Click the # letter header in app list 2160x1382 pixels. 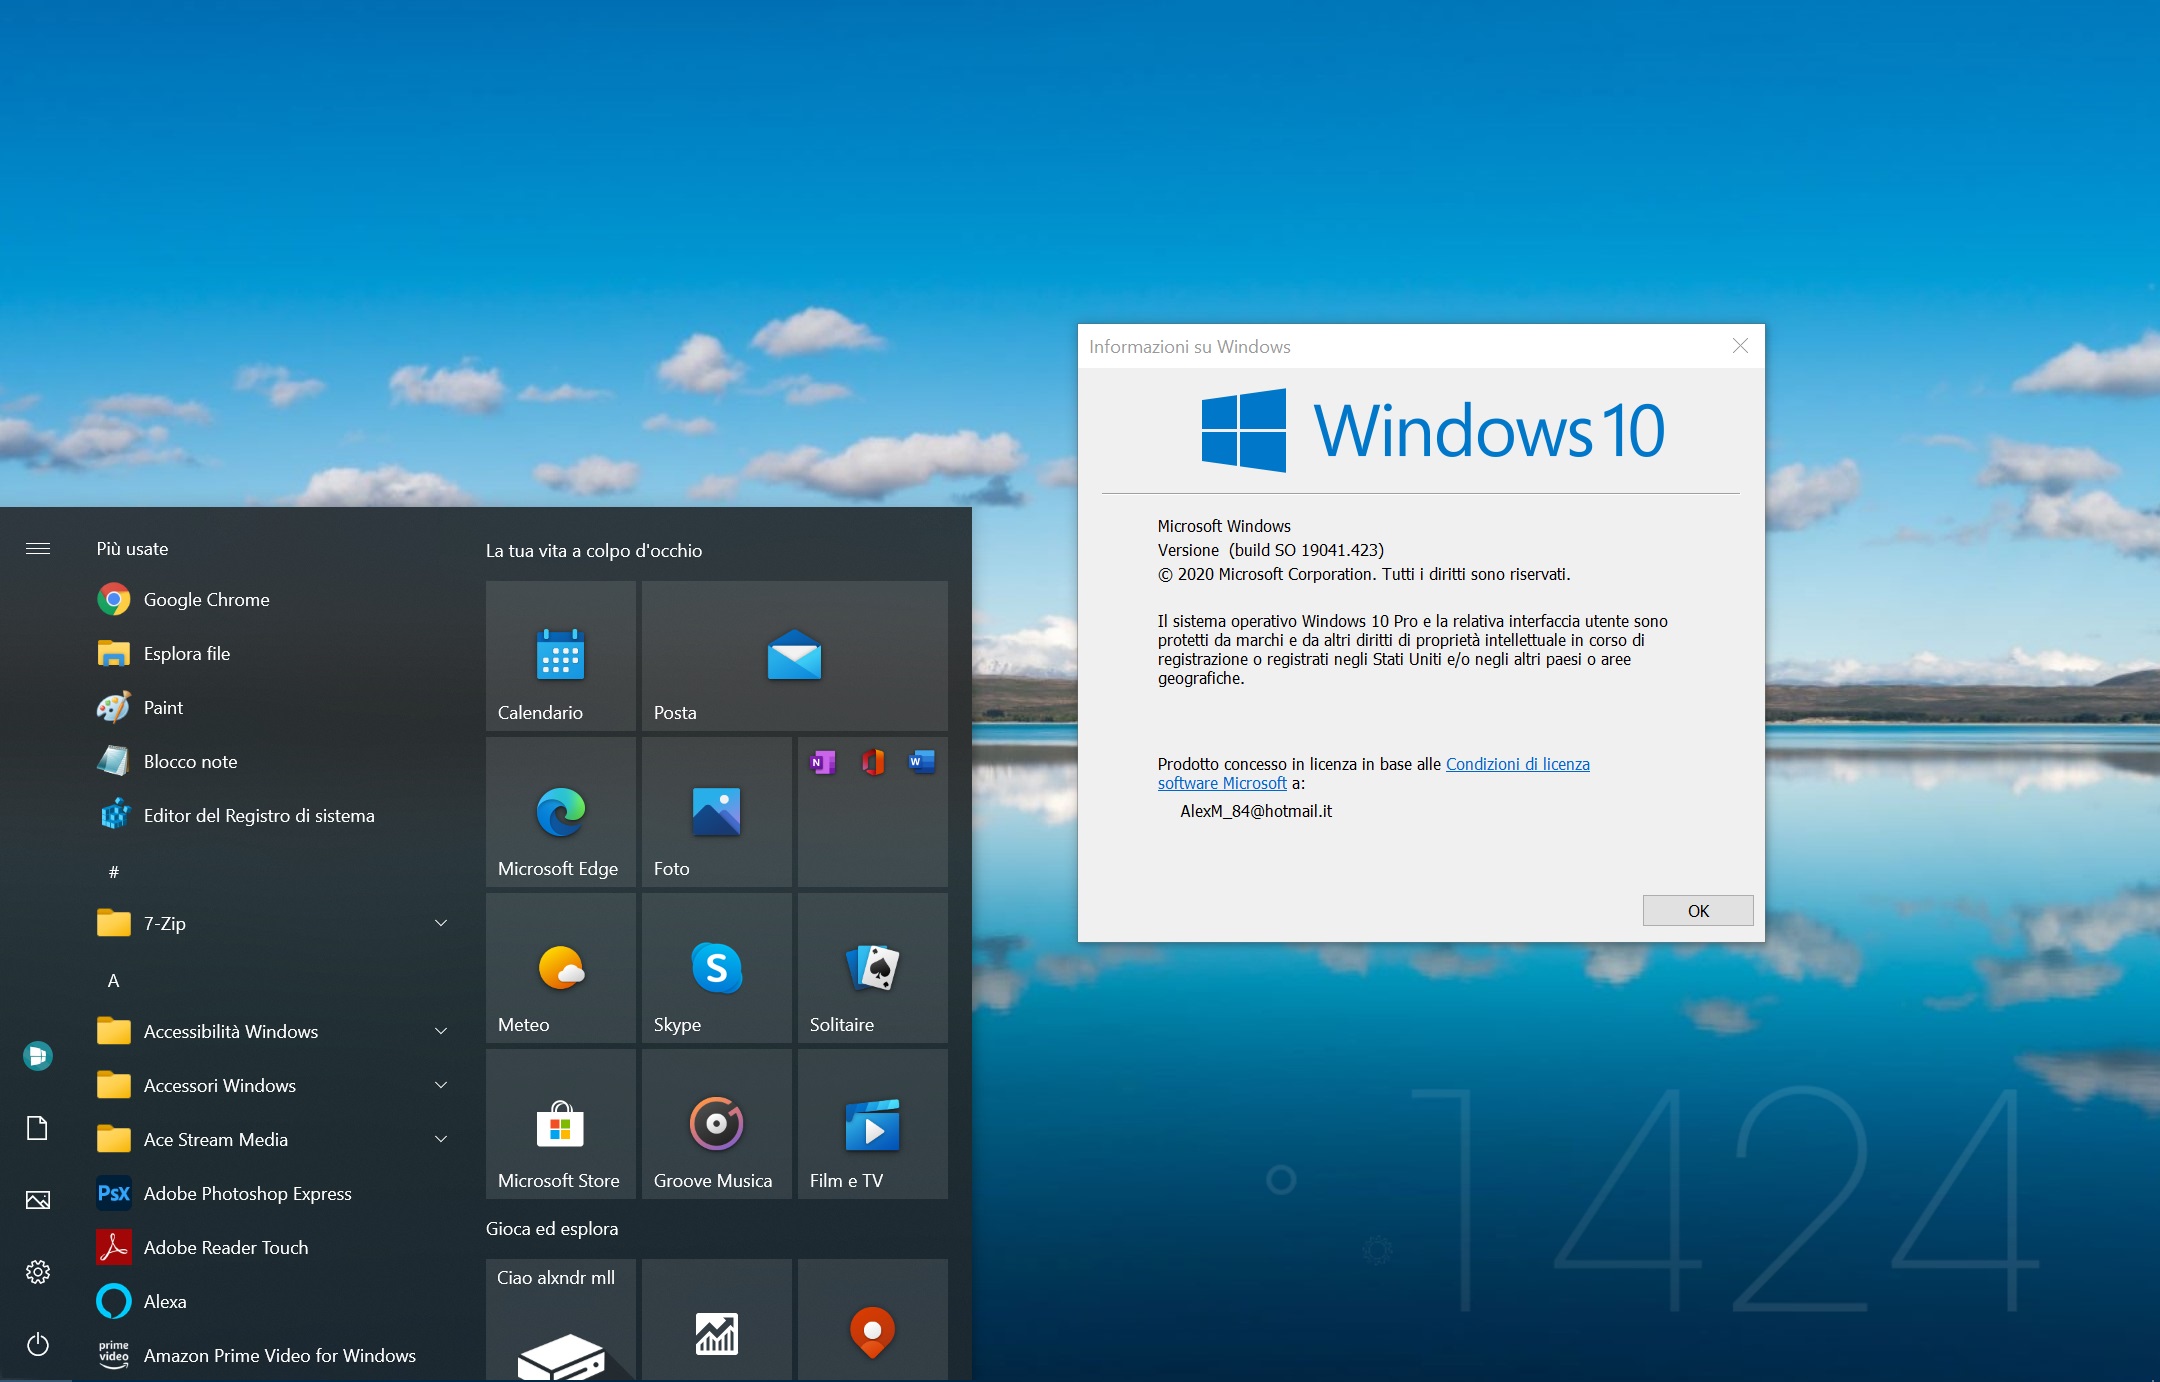pos(114,872)
